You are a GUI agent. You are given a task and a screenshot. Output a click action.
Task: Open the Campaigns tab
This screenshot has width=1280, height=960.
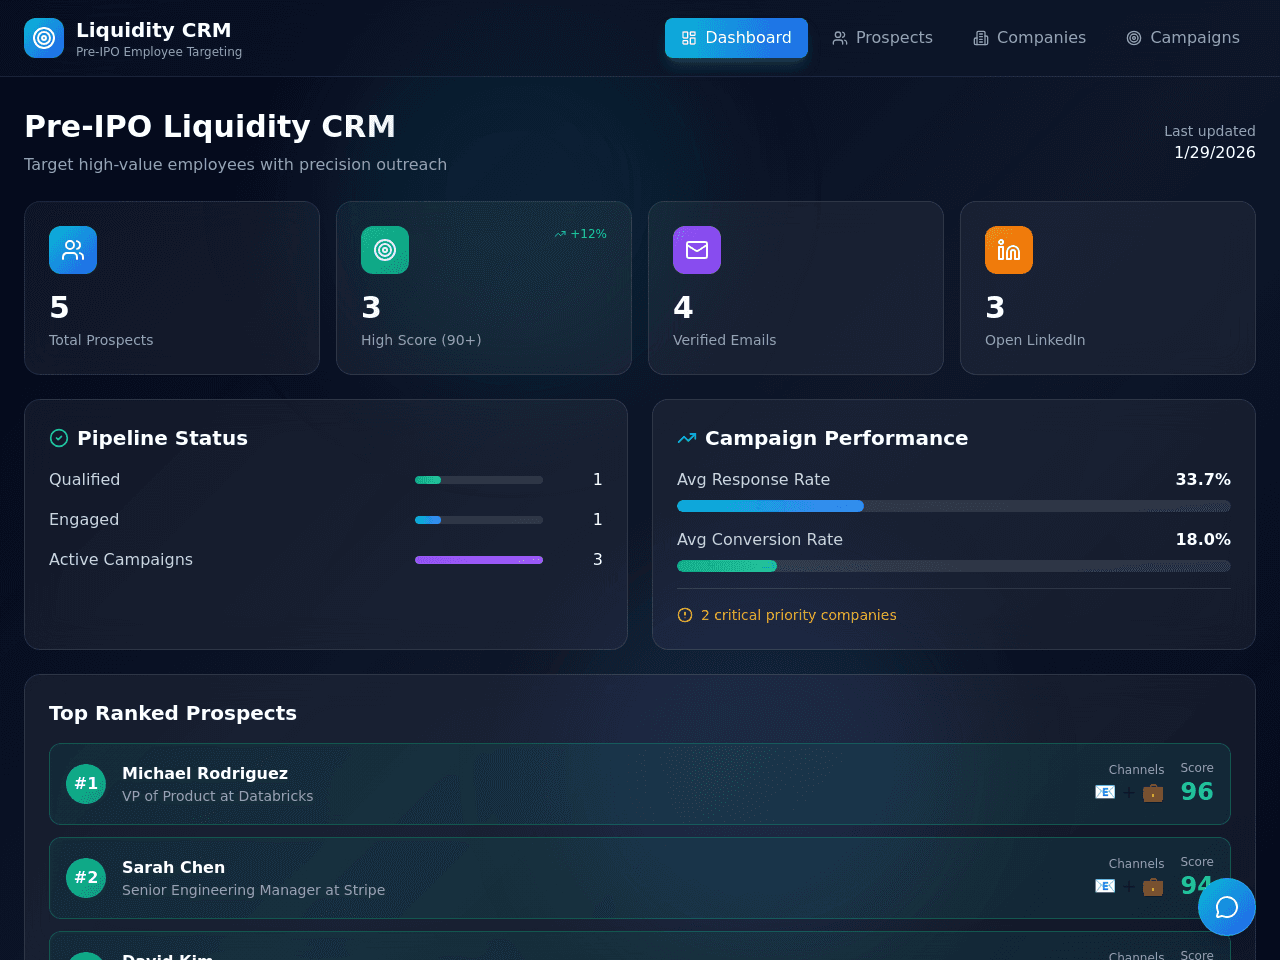click(1183, 38)
